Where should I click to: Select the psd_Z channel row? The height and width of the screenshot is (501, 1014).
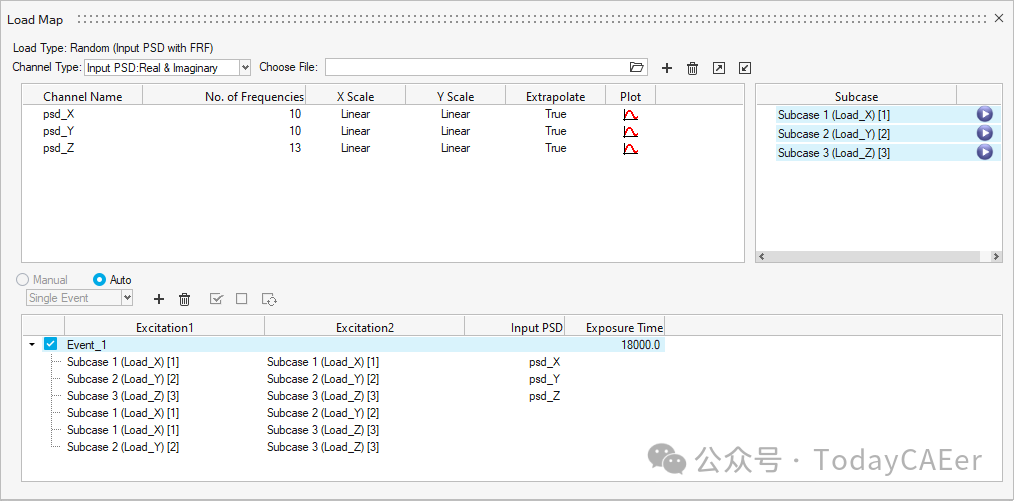click(383, 148)
